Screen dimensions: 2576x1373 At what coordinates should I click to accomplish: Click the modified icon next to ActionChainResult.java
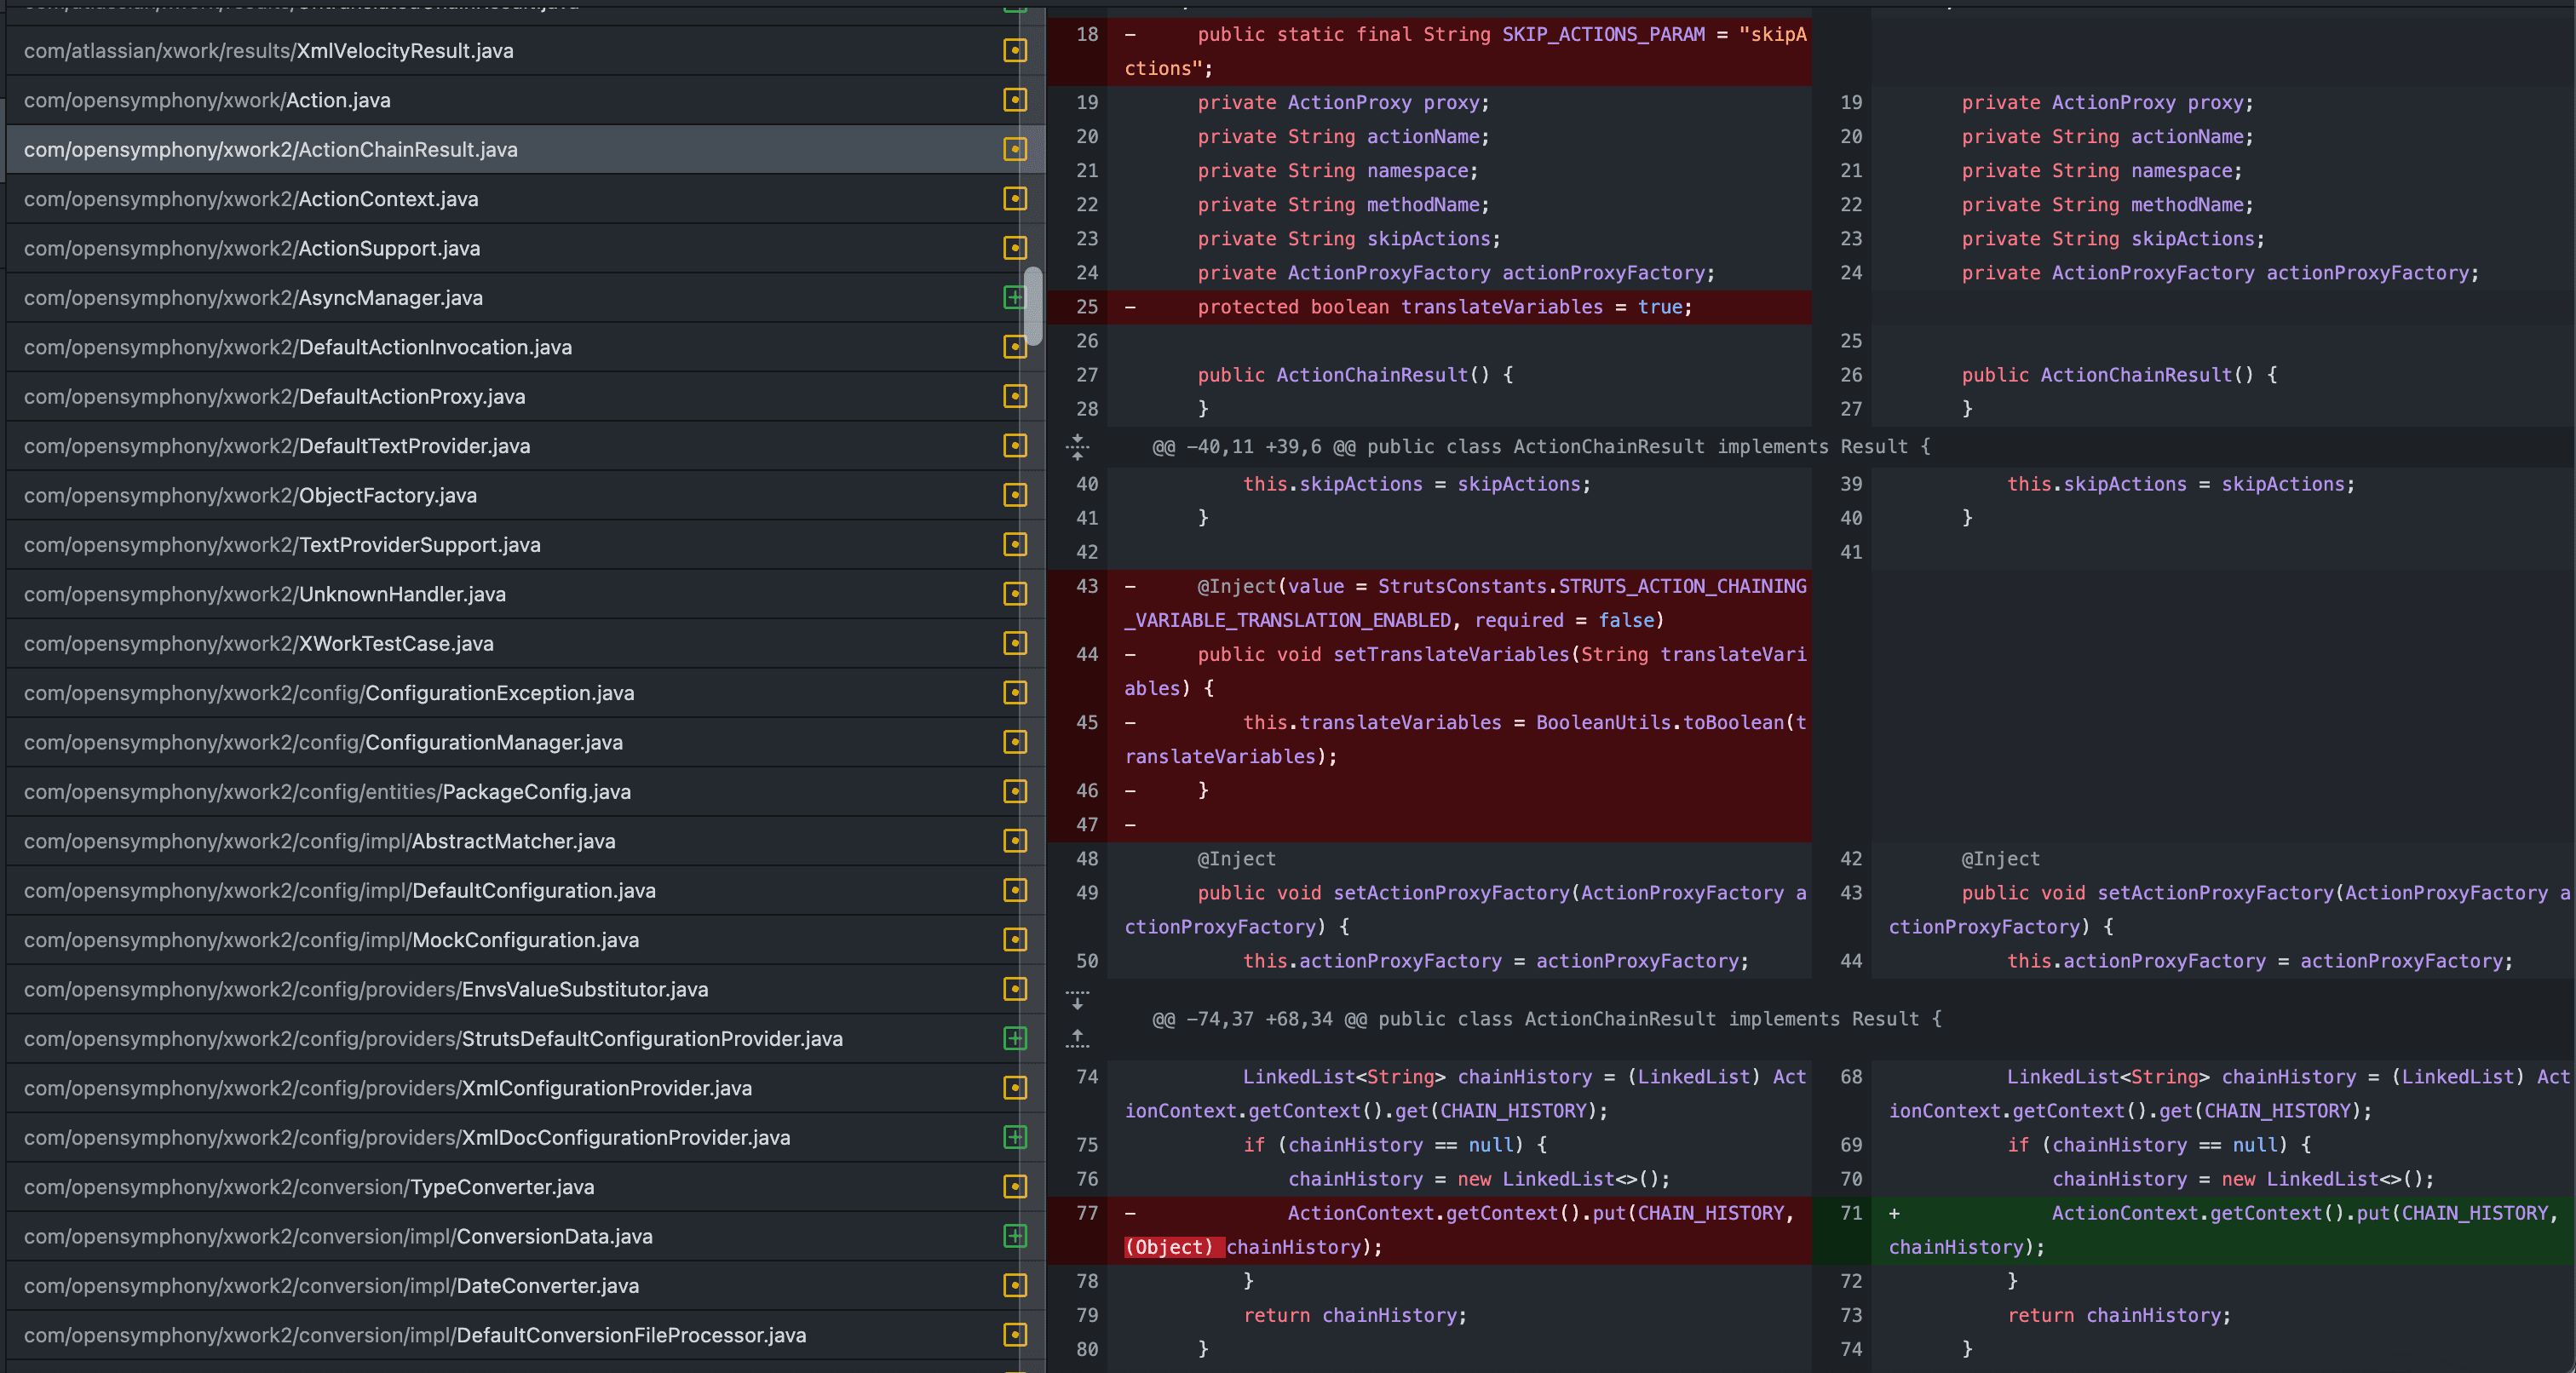pos(1014,149)
